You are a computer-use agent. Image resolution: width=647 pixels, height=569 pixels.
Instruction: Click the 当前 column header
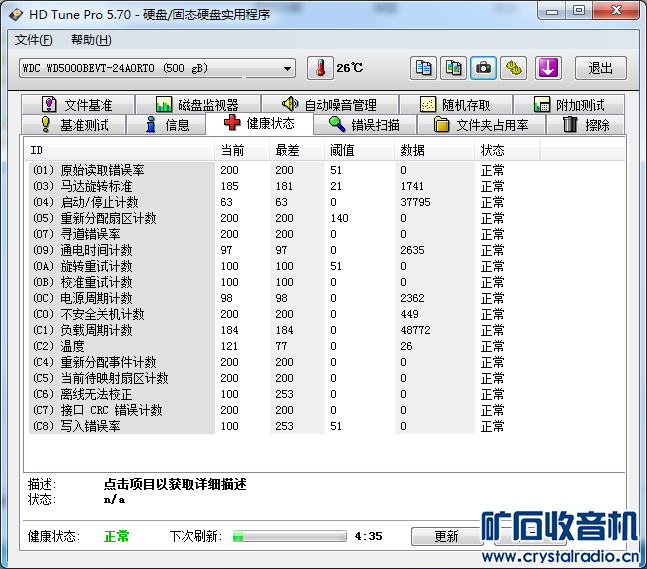pyautogui.click(x=242, y=150)
